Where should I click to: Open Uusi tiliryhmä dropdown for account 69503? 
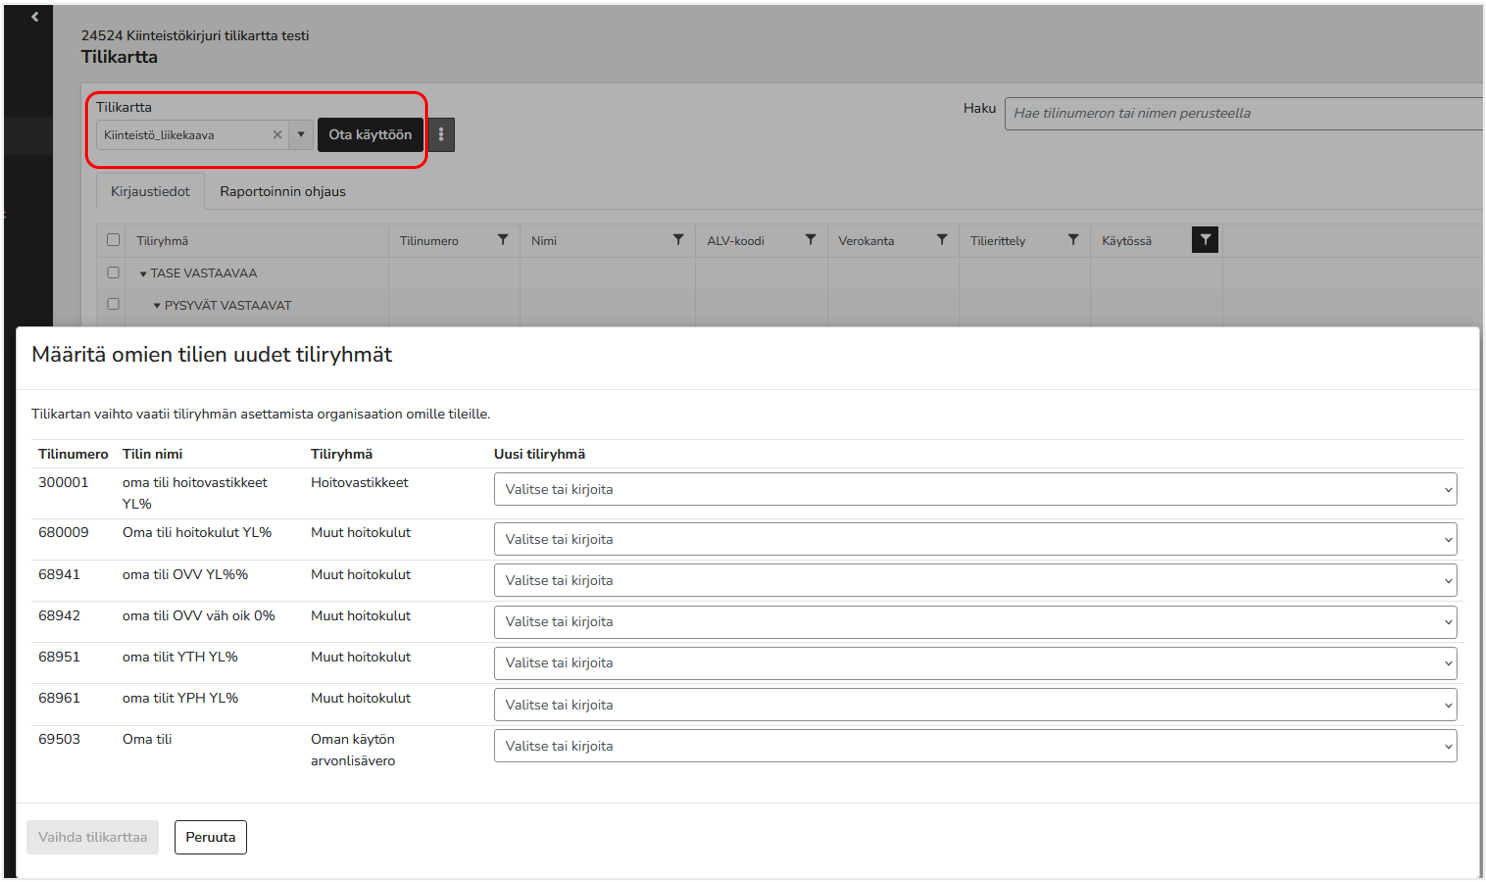pos(975,746)
